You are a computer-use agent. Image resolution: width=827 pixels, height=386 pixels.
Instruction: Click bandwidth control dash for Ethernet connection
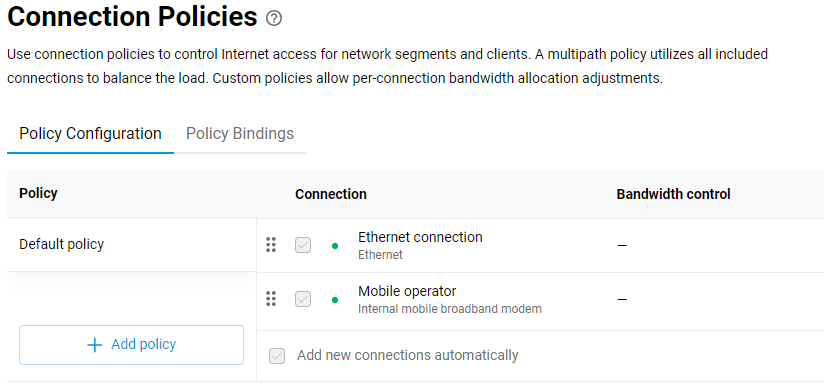click(x=622, y=246)
